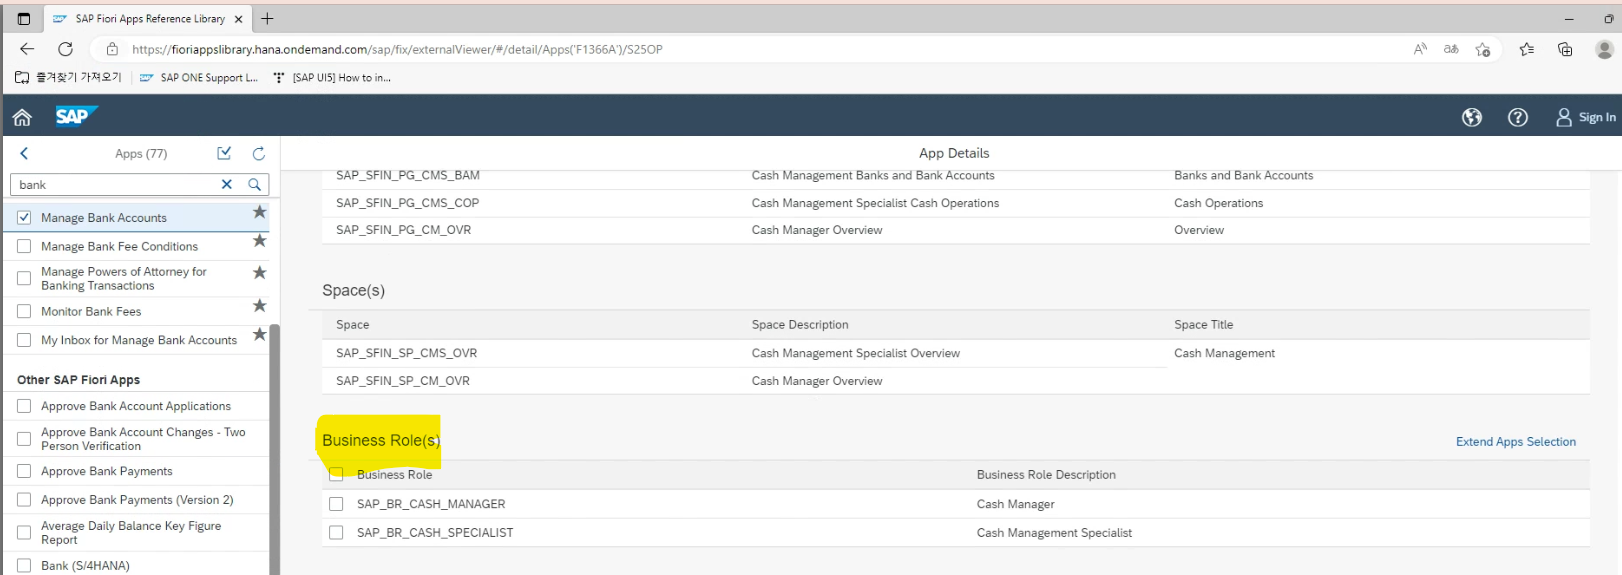Check the Approve Bank Payments checkbox
This screenshot has height=575, width=1622.
tap(24, 471)
